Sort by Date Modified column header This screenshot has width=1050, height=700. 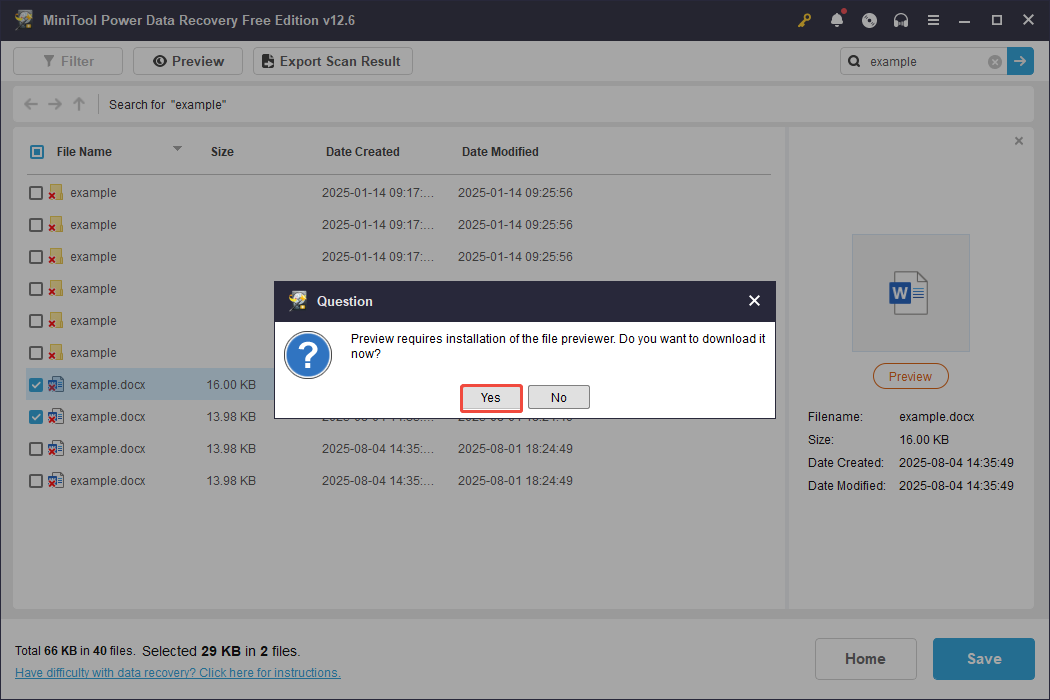coord(500,152)
